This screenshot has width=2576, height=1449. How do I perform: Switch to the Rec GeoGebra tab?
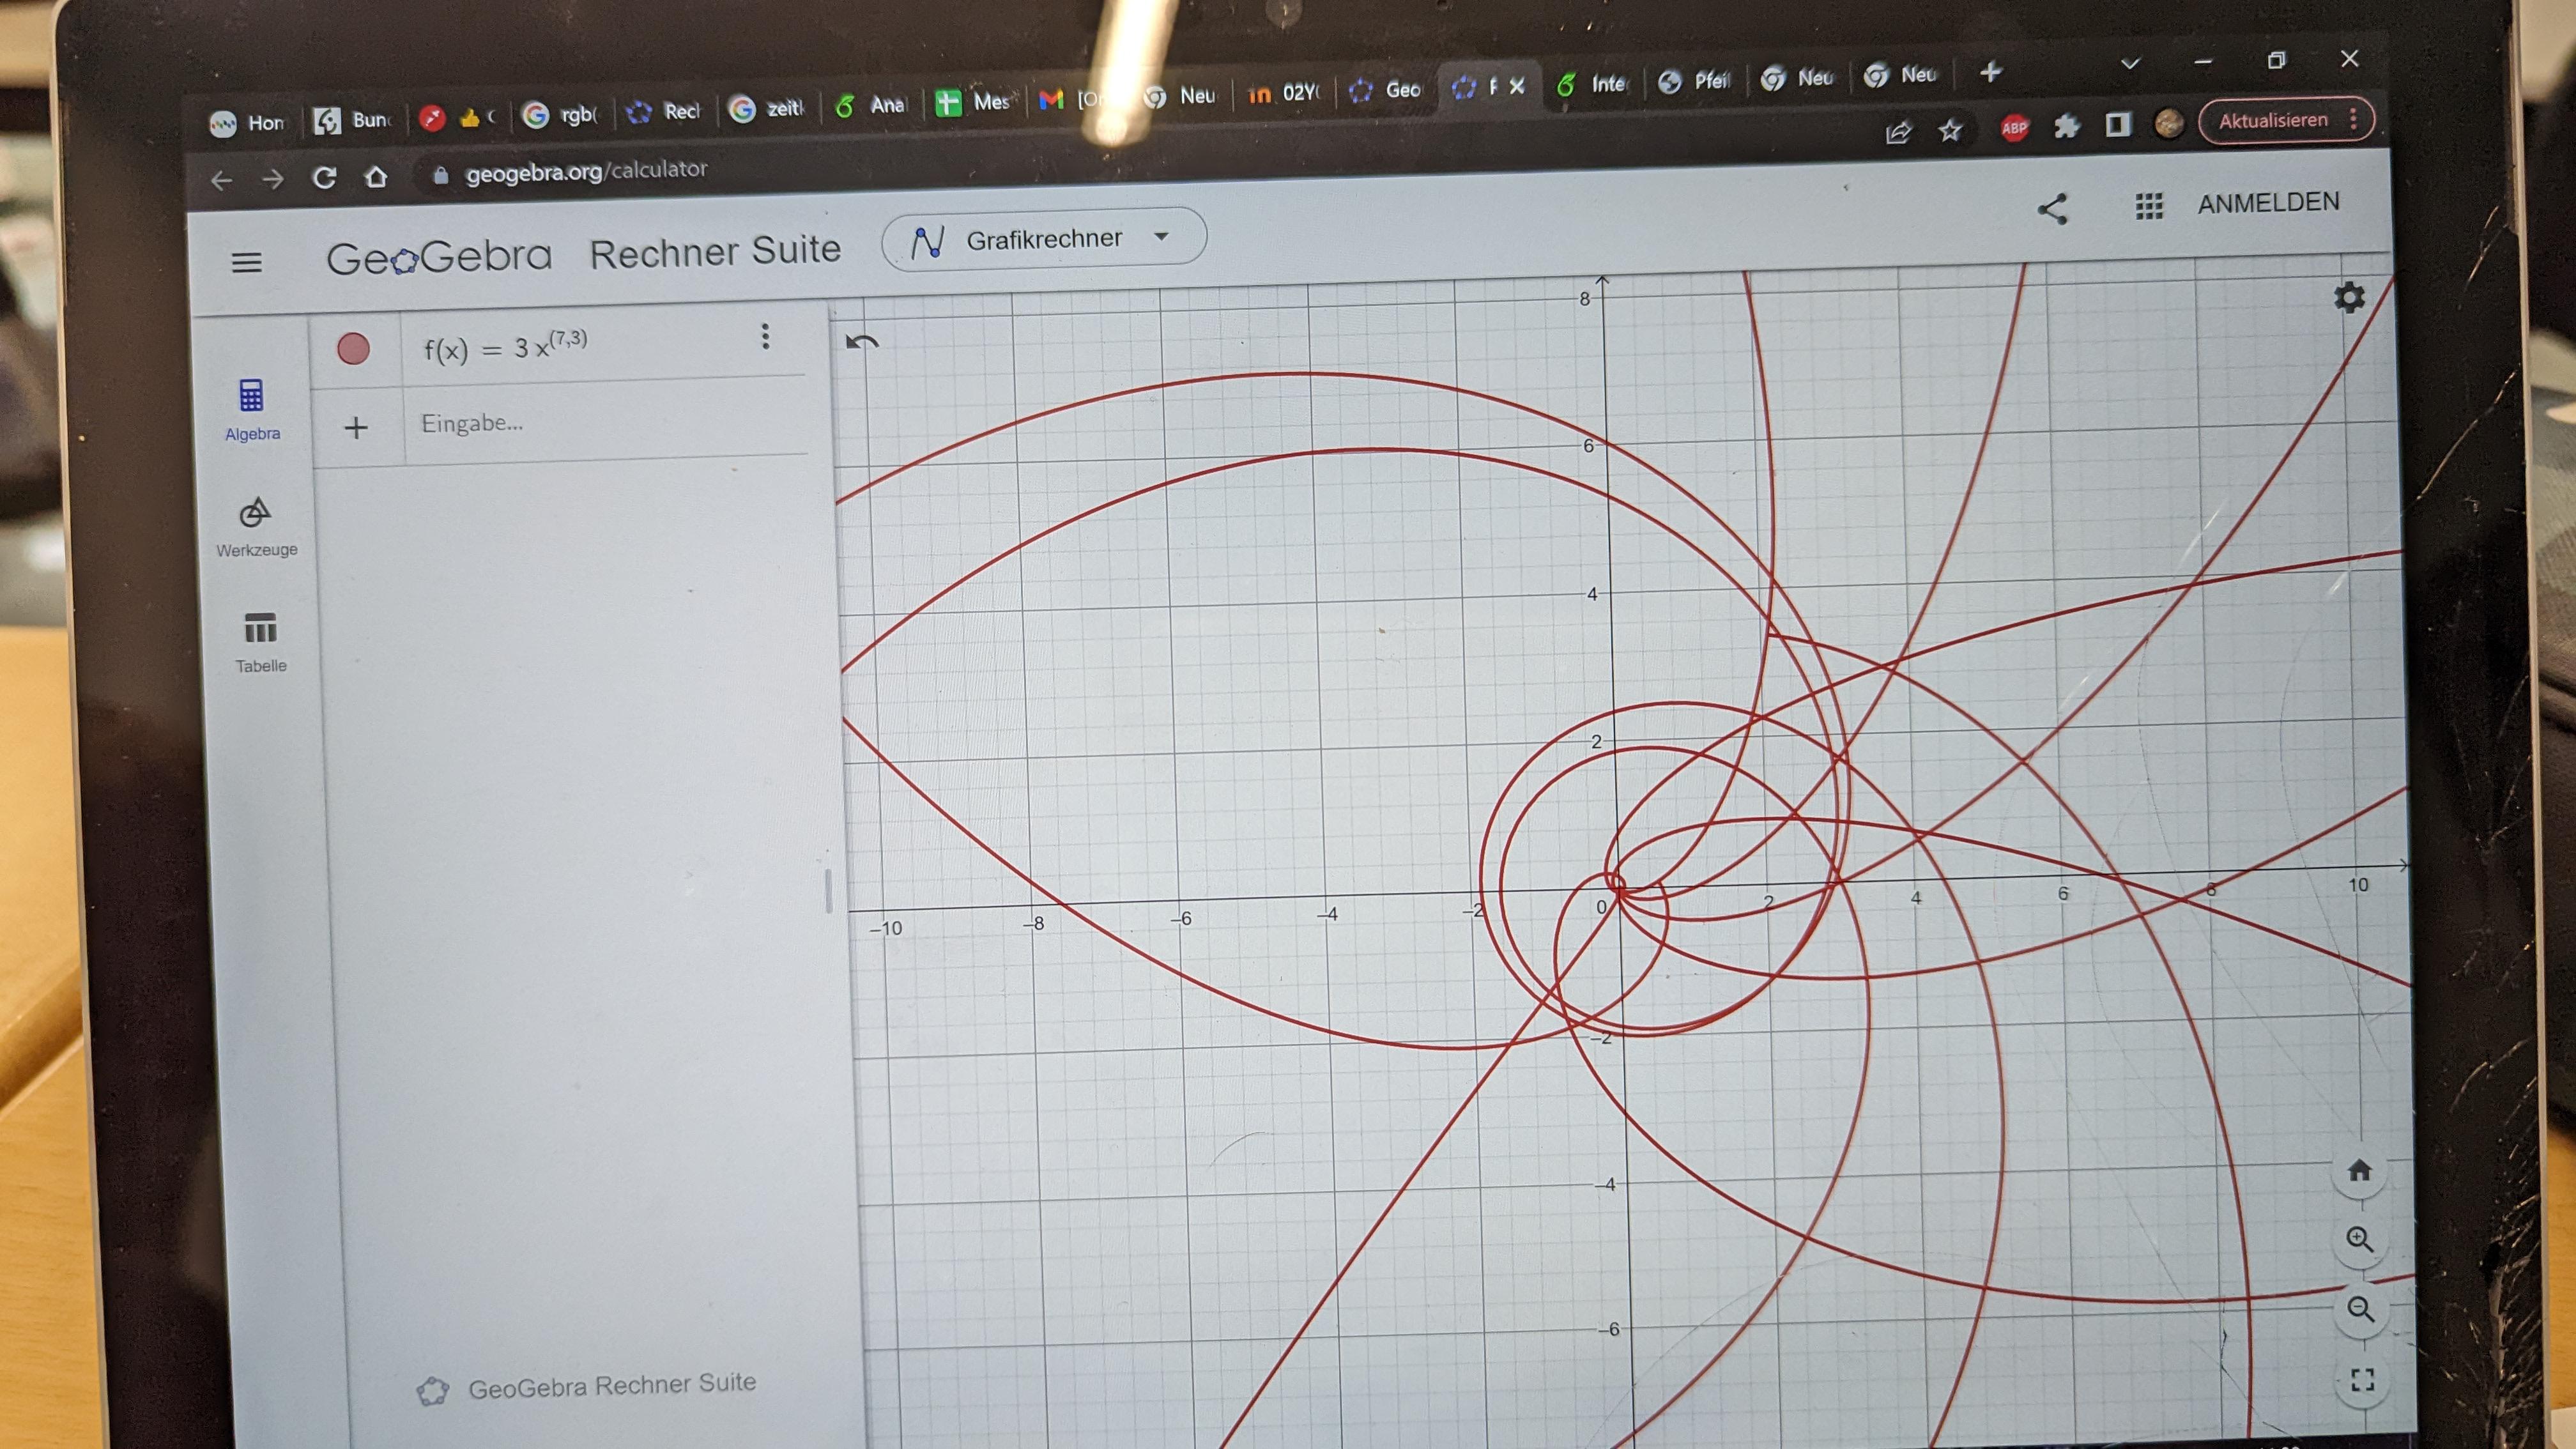(664, 112)
